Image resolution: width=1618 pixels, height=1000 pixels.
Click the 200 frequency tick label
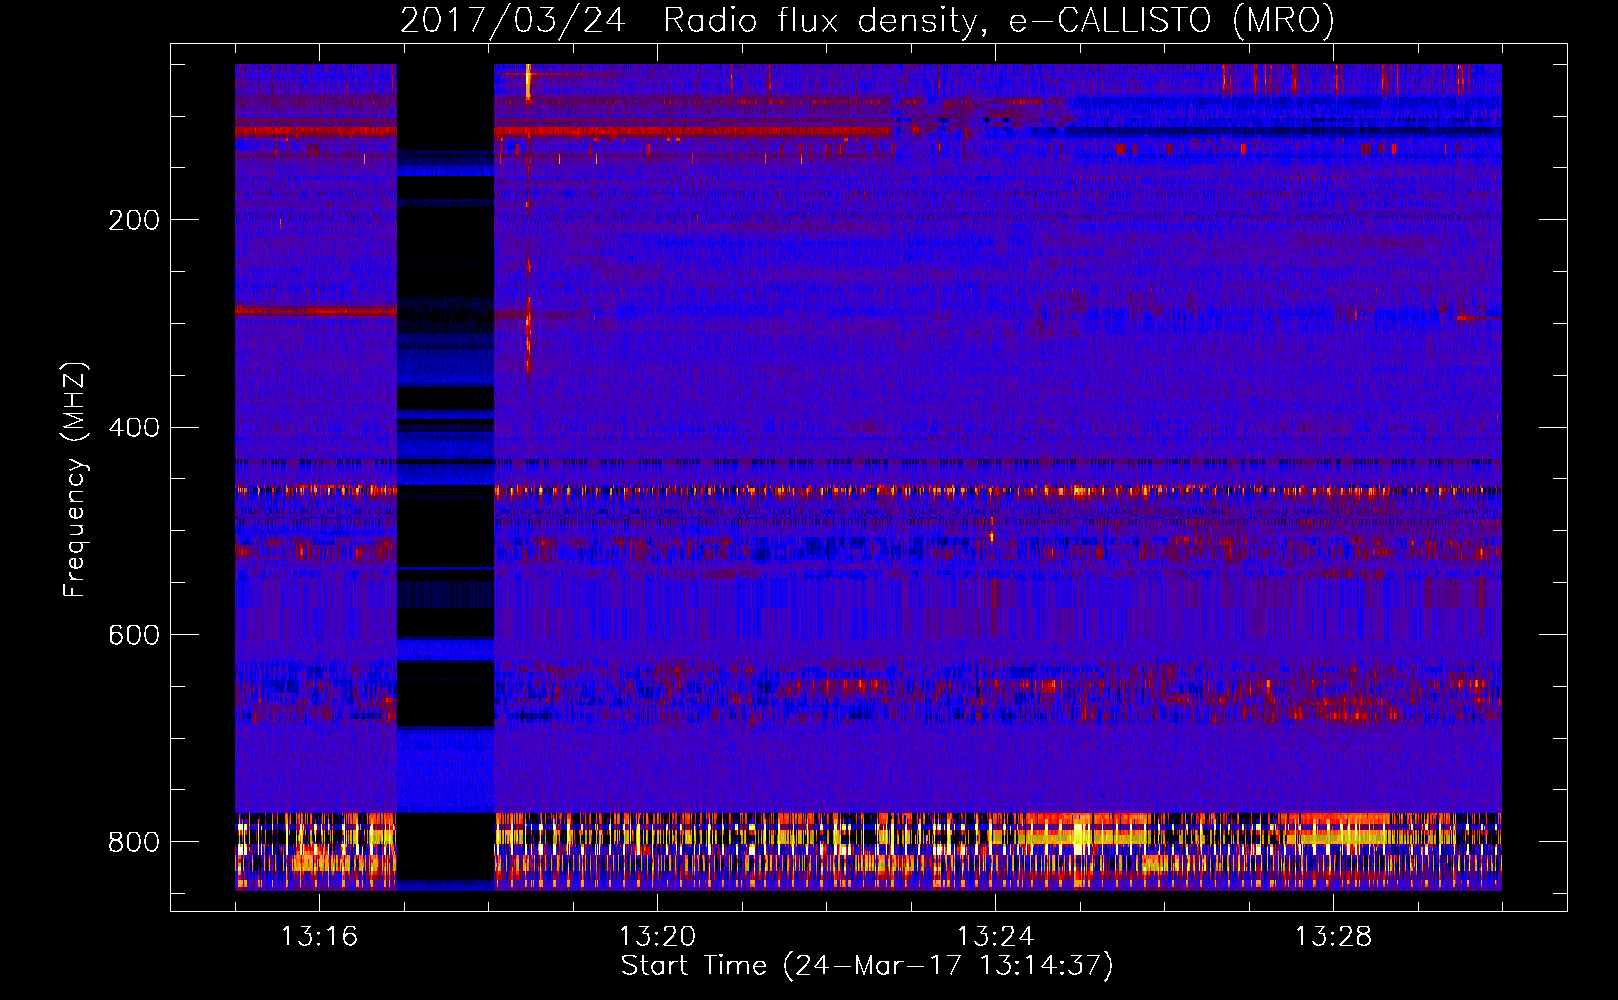[134, 220]
